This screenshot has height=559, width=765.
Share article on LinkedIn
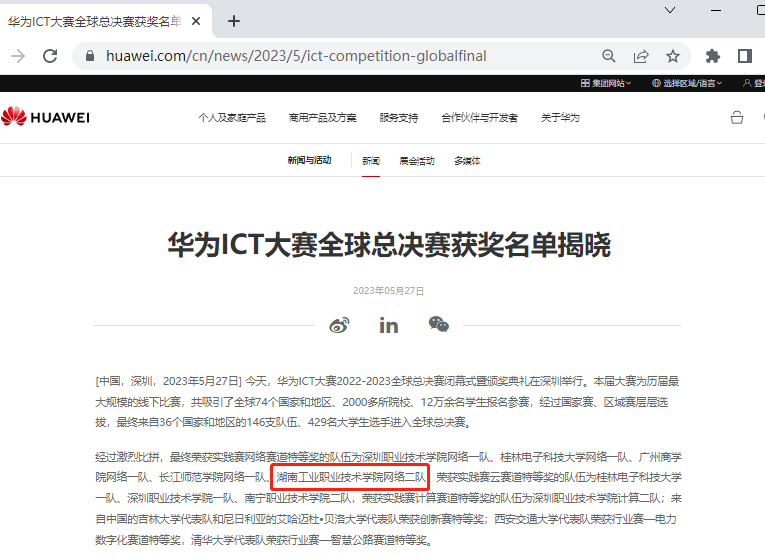pyautogui.click(x=389, y=325)
